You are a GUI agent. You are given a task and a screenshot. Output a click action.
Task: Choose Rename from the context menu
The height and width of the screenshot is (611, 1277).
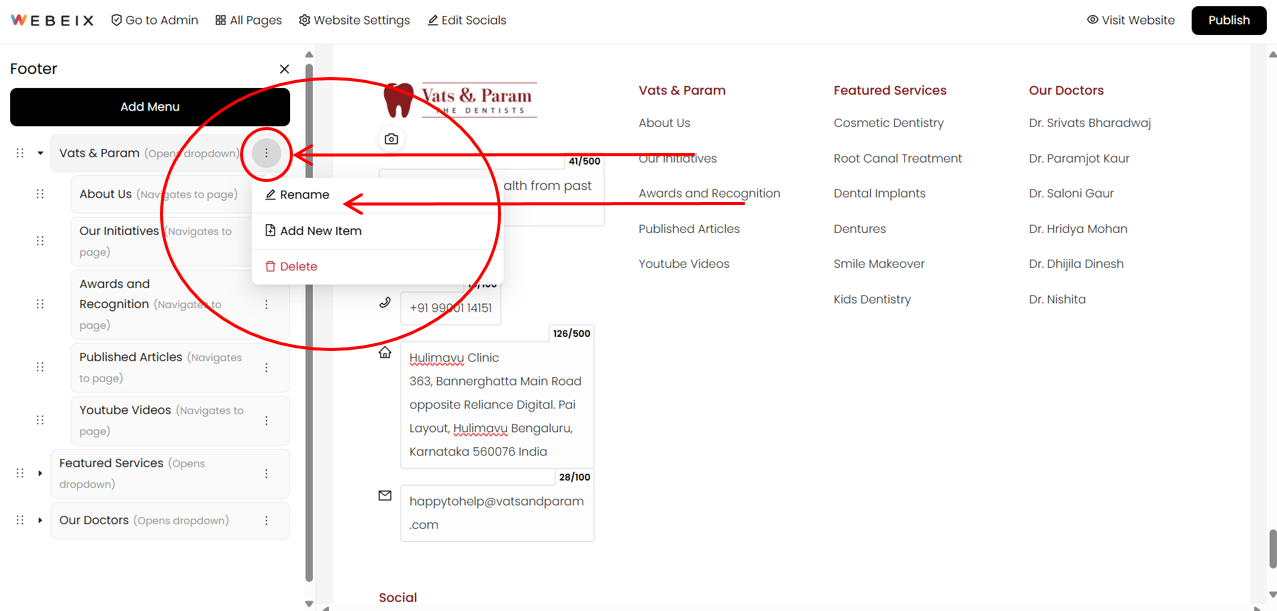pyautogui.click(x=376, y=195)
